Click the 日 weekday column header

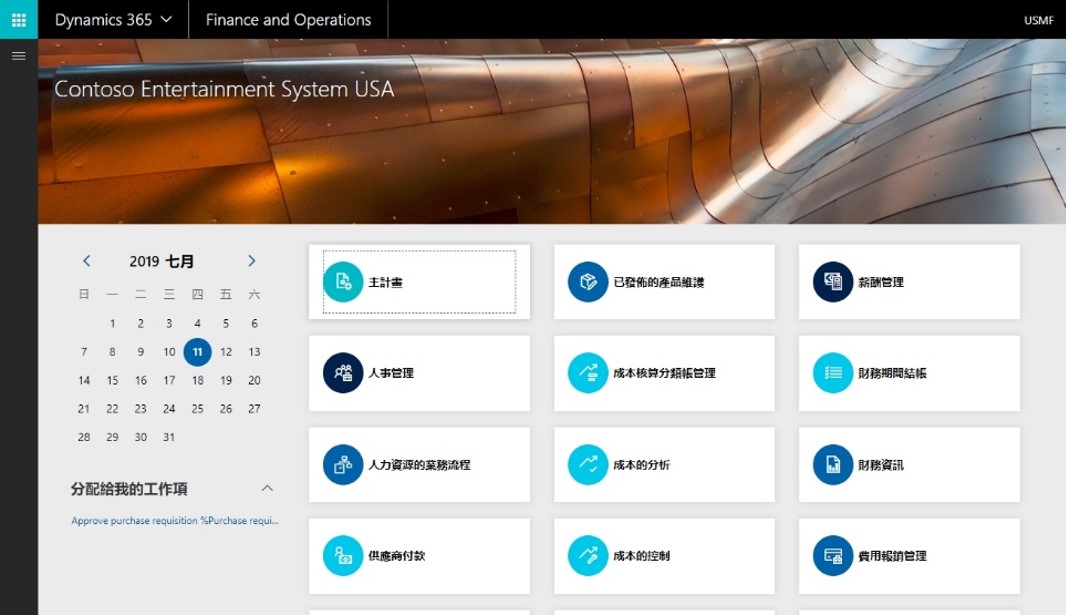(84, 294)
